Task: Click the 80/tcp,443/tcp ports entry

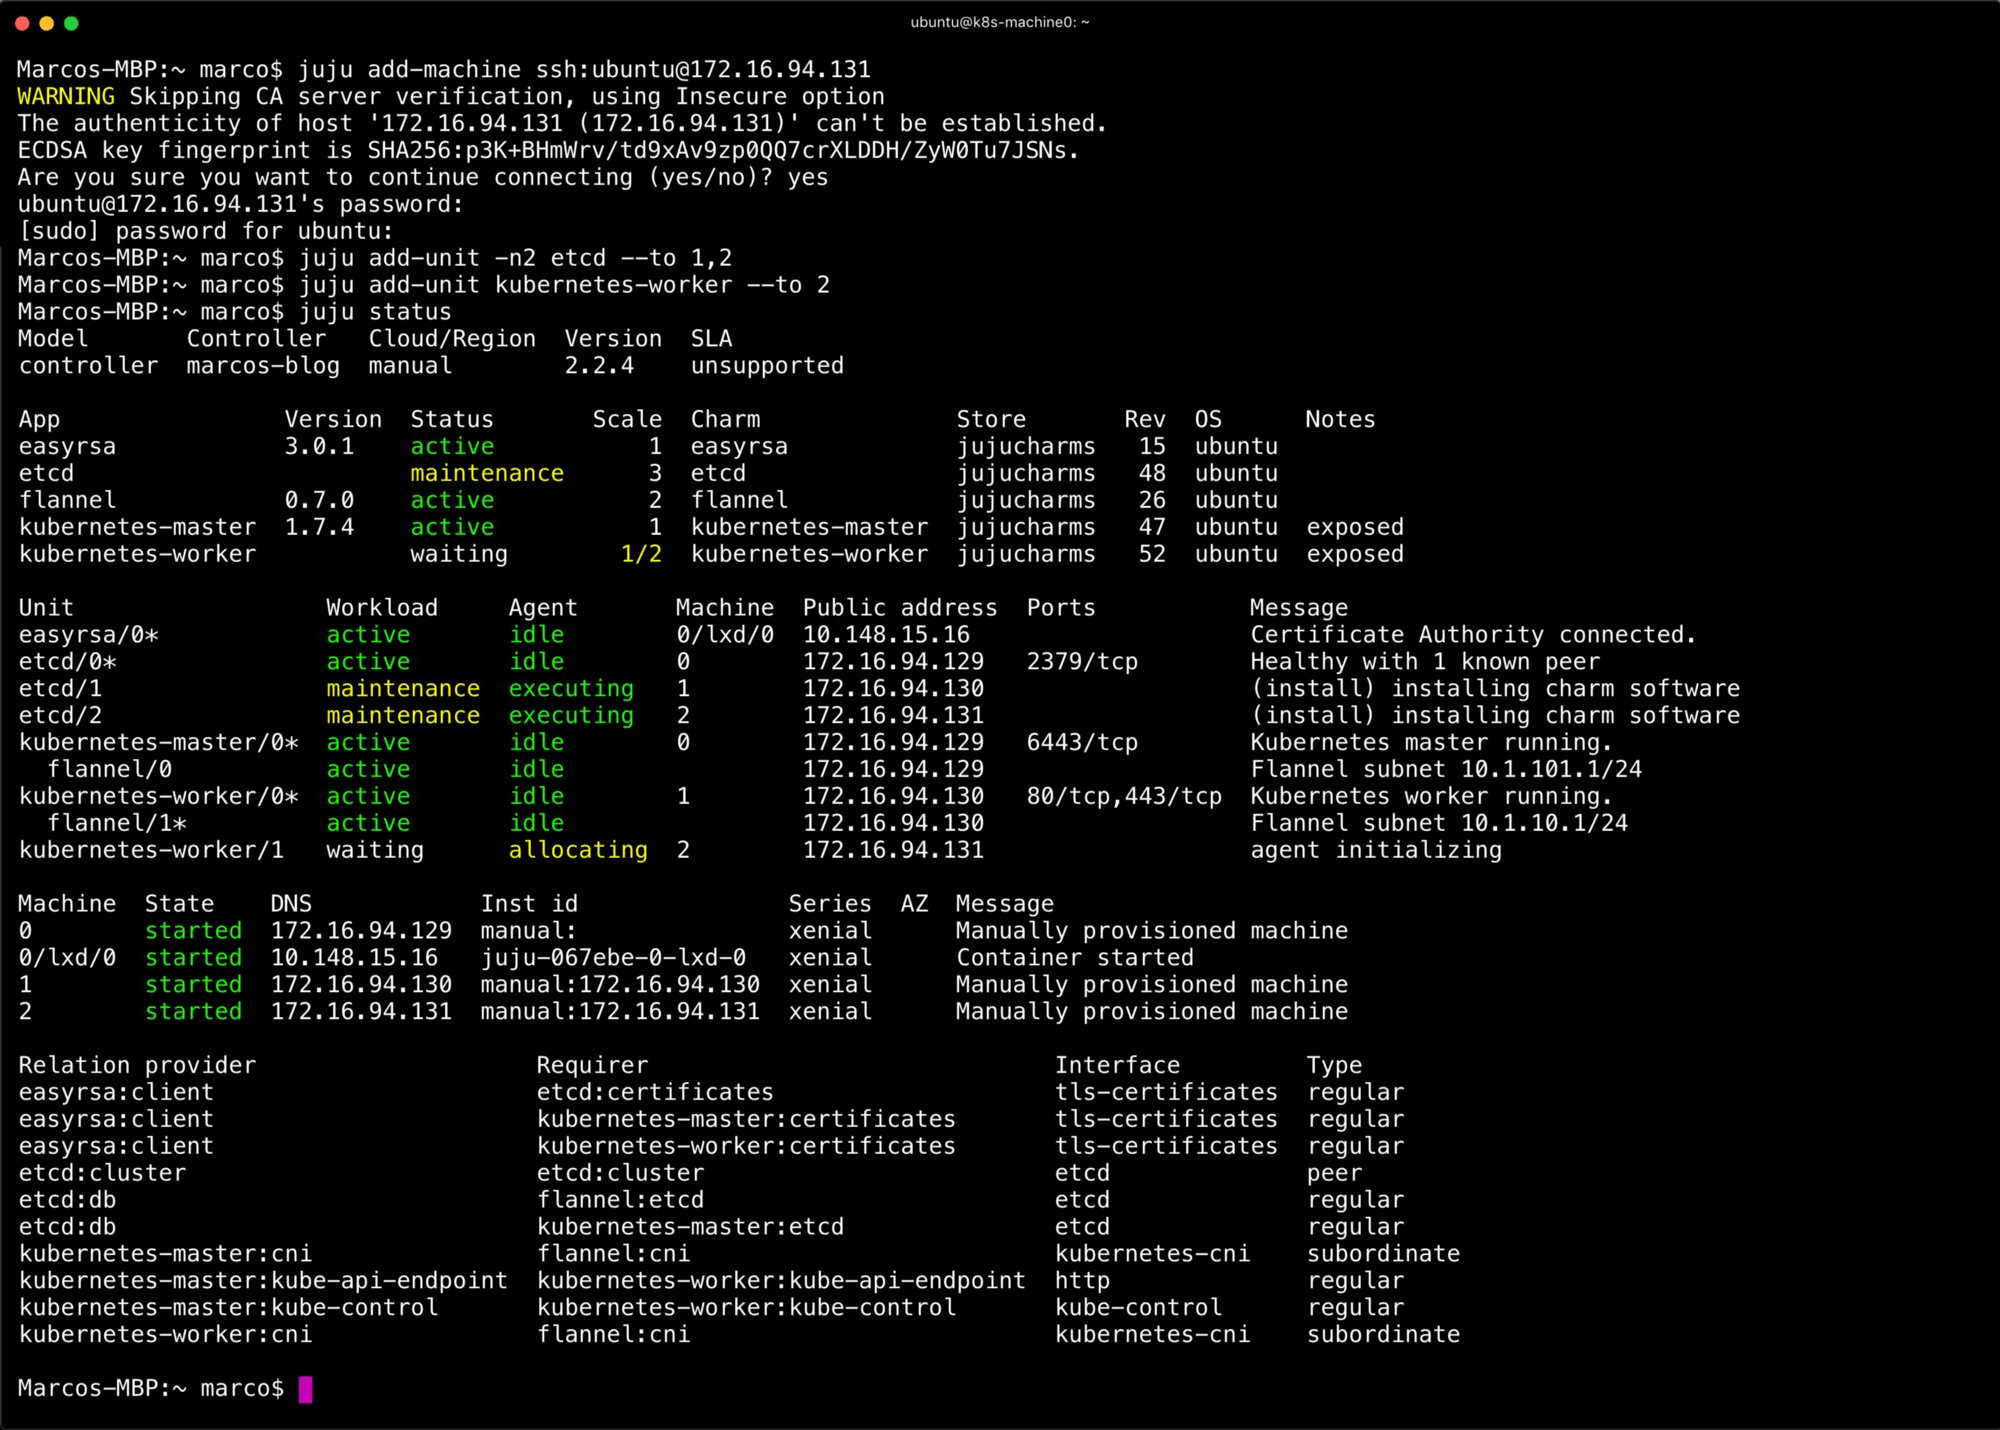Action: coord(1124,796)
